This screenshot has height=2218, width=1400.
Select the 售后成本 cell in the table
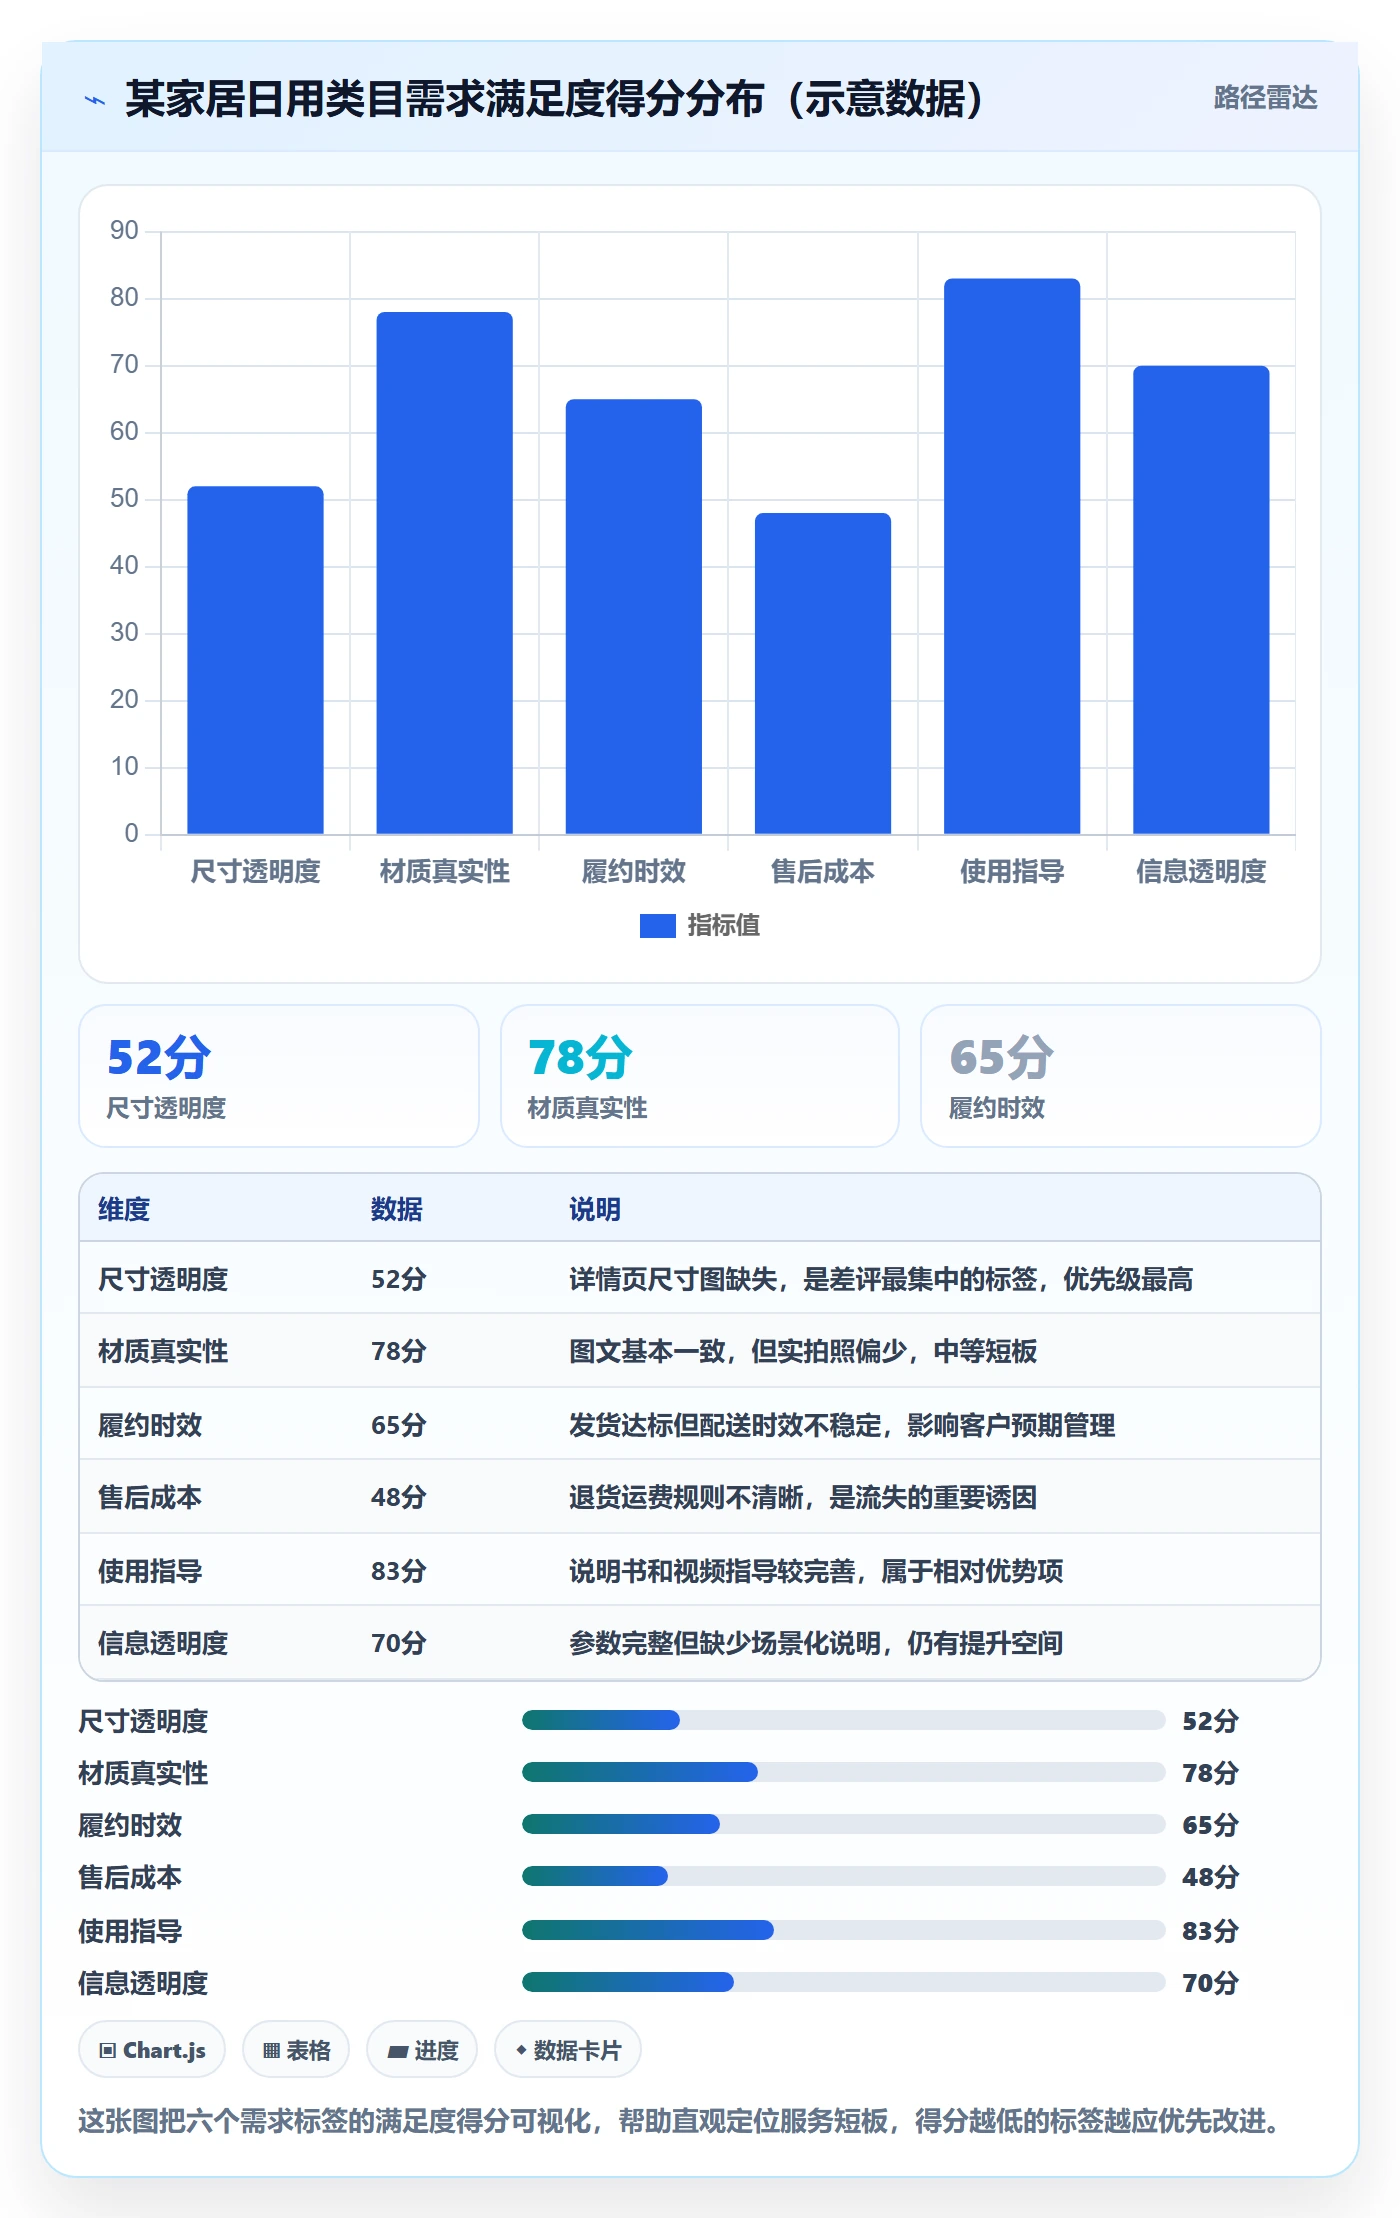click(150, 1497)
